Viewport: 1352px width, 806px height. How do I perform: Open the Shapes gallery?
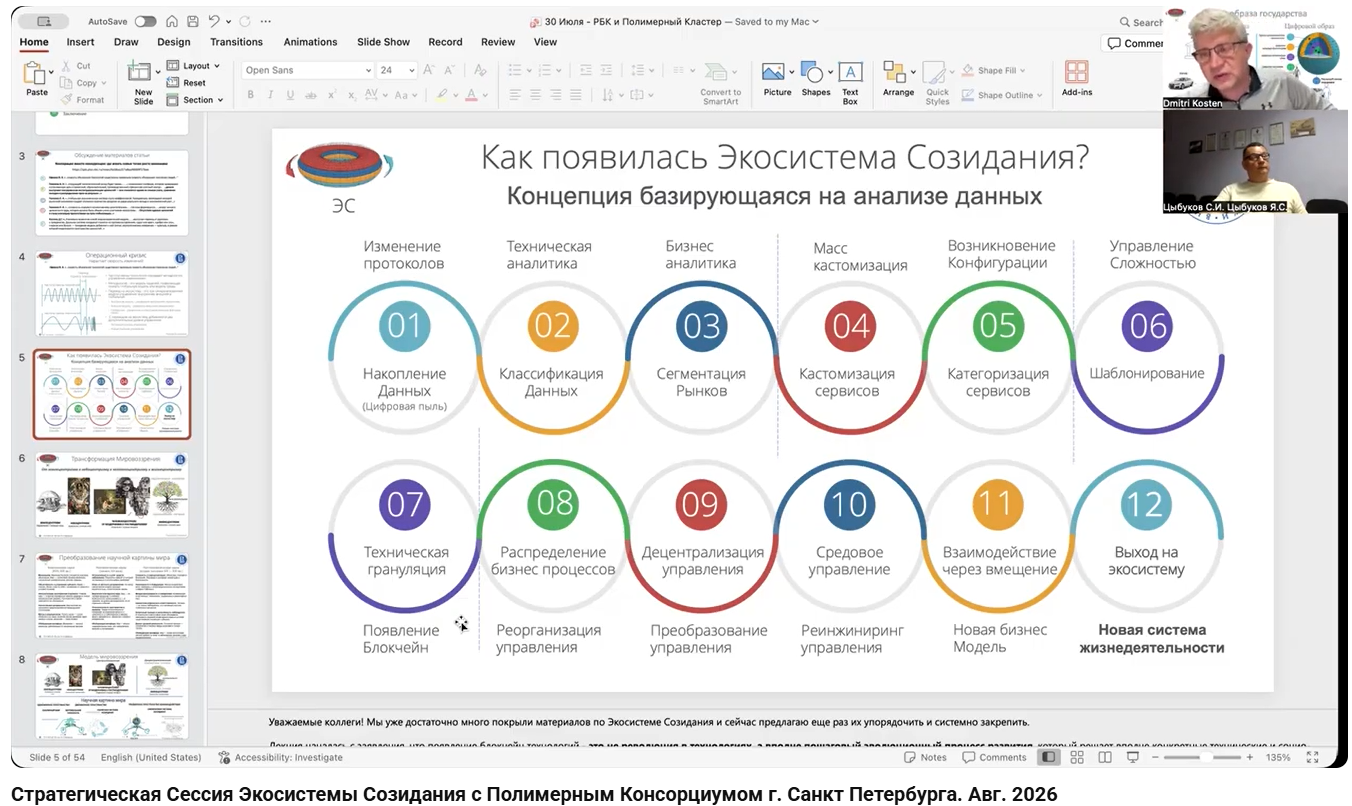pyautogui.click(x=816, y=80)
